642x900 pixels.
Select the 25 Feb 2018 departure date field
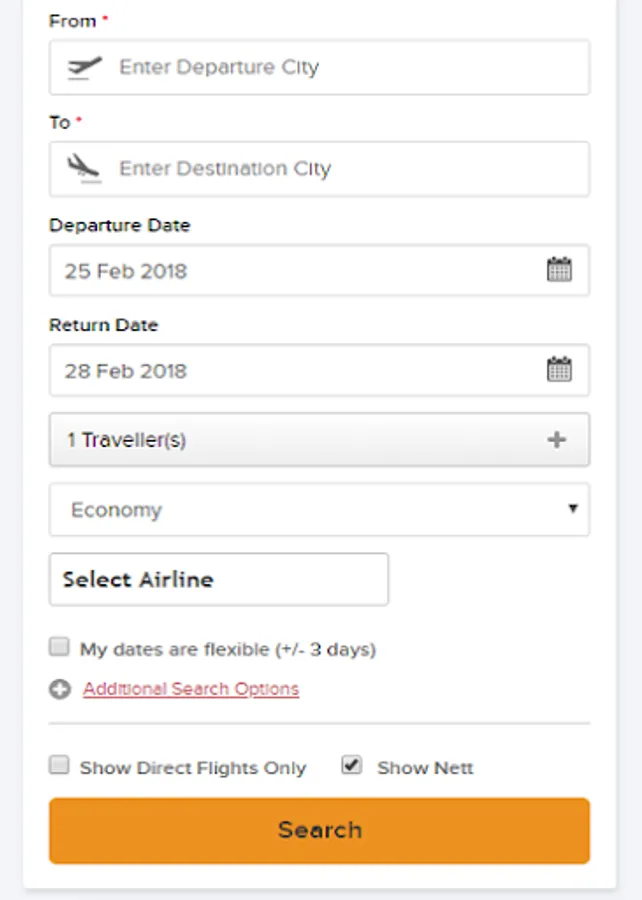coord(290,271)
